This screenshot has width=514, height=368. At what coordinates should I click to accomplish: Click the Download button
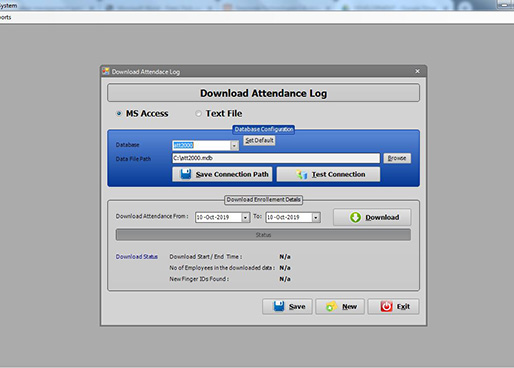point(372,217)
